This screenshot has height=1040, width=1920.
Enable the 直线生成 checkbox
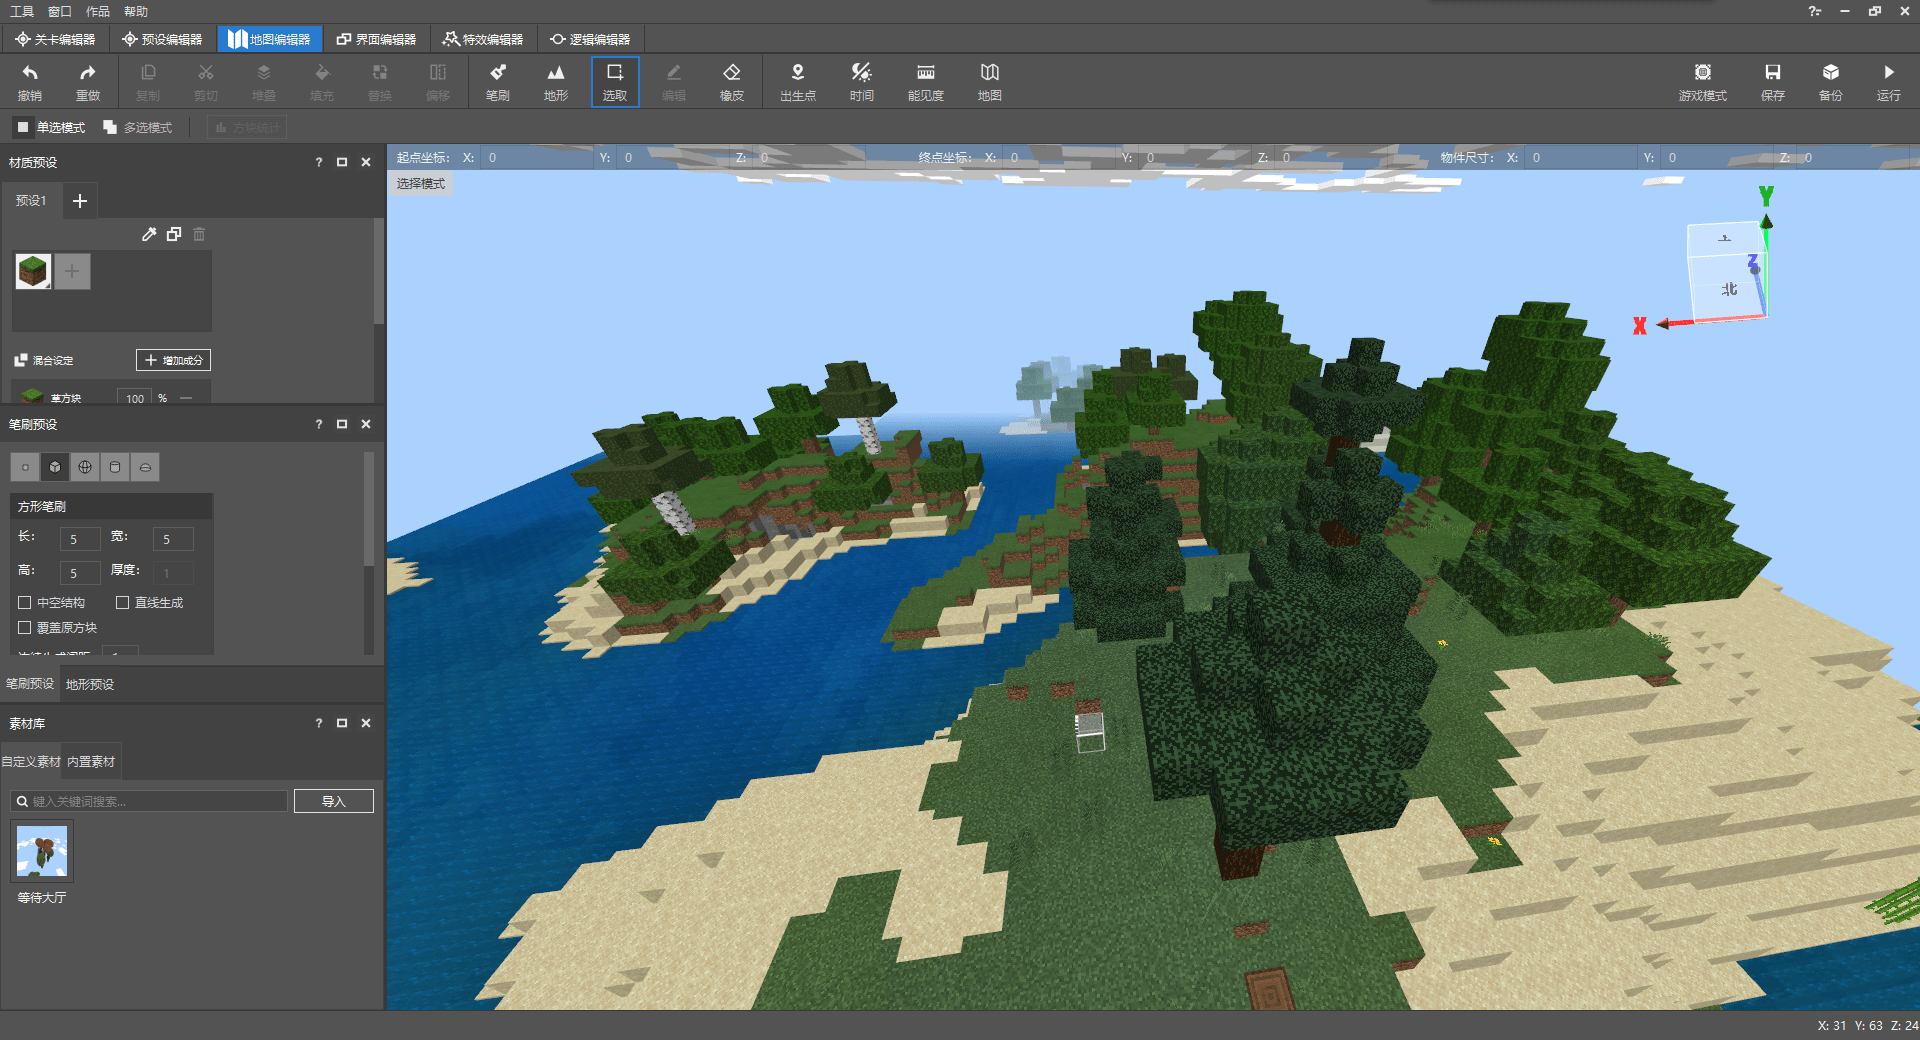coord(123,603)
